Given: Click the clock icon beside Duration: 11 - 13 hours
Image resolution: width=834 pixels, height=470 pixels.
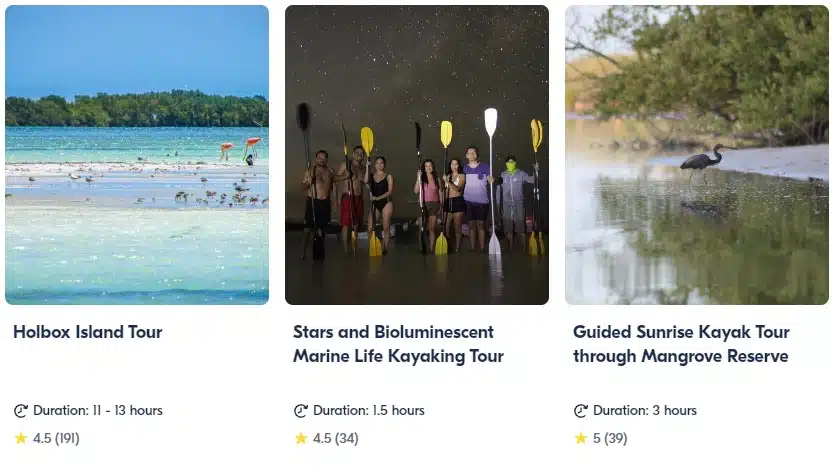Looking at the screenshot, I should 21,411.
